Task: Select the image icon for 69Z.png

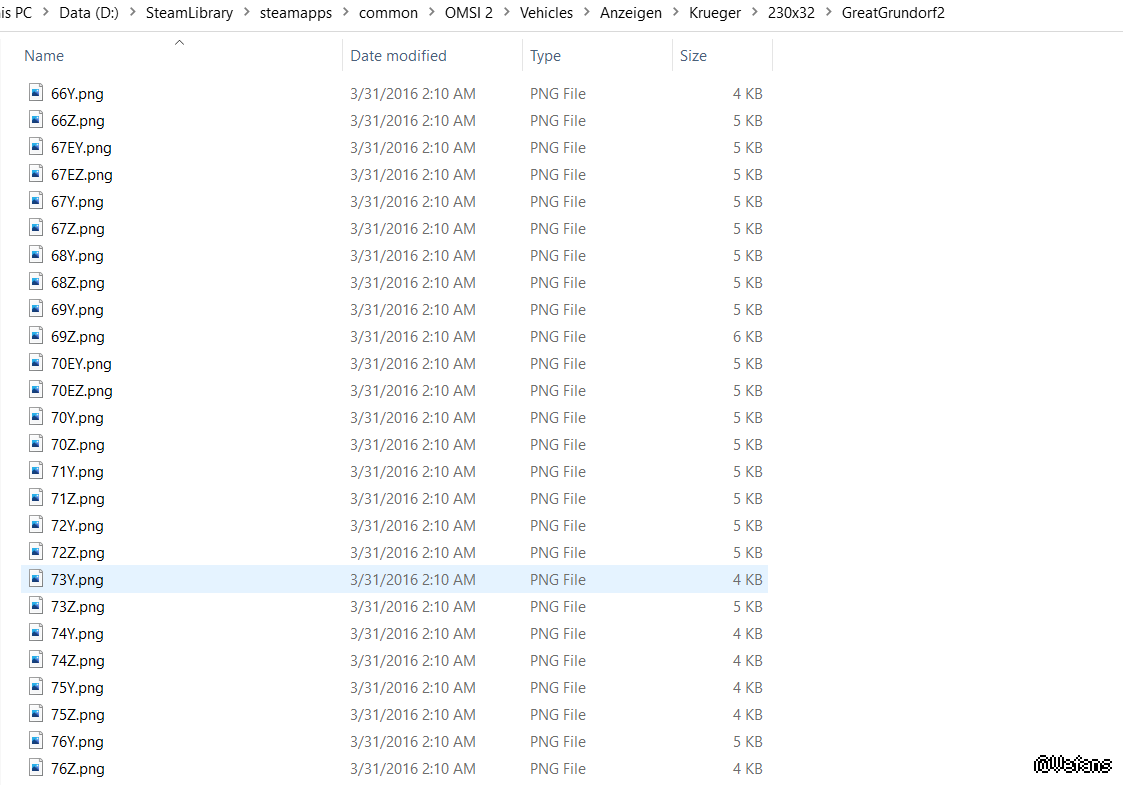Action: (36, 336)
